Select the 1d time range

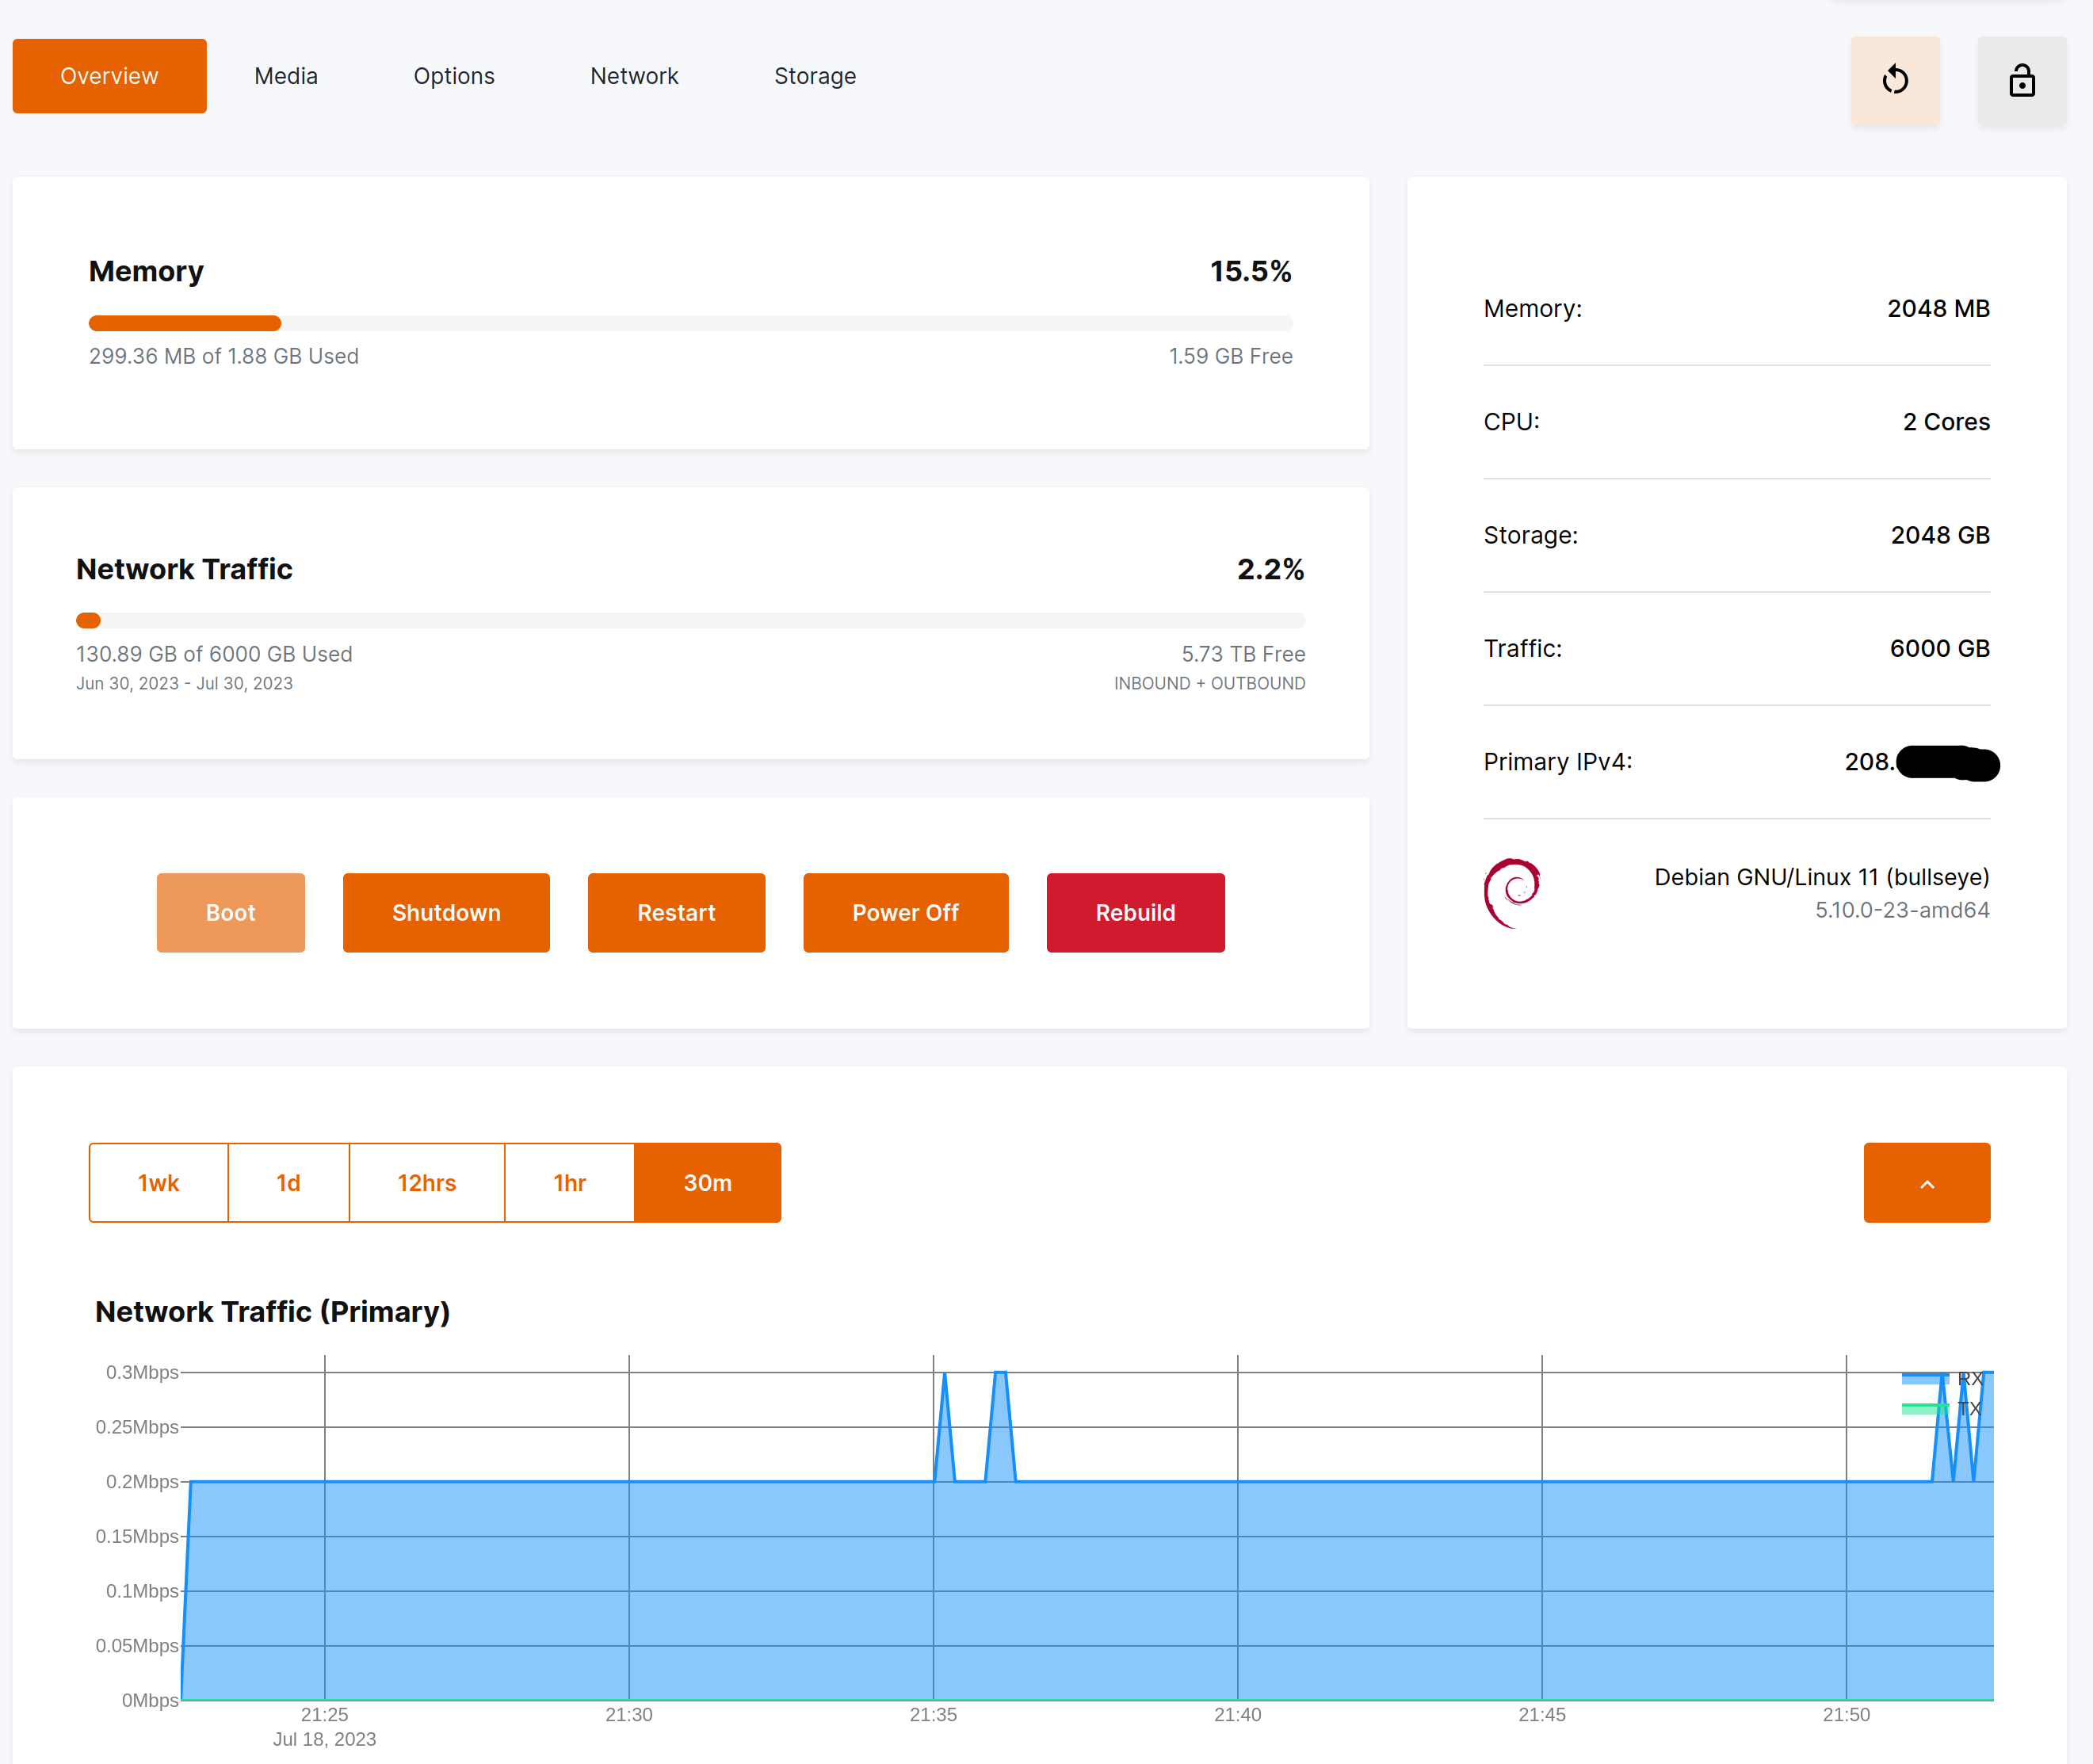(x=288, y=1183)
